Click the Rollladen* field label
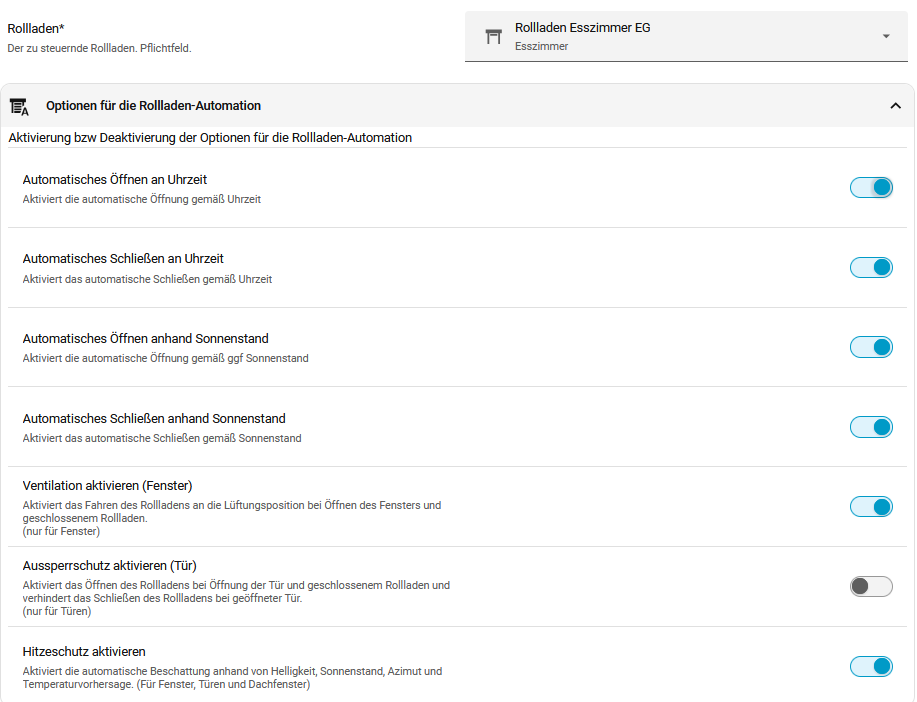The height and width of the screenshot is (702, 917). coord(36,28)
